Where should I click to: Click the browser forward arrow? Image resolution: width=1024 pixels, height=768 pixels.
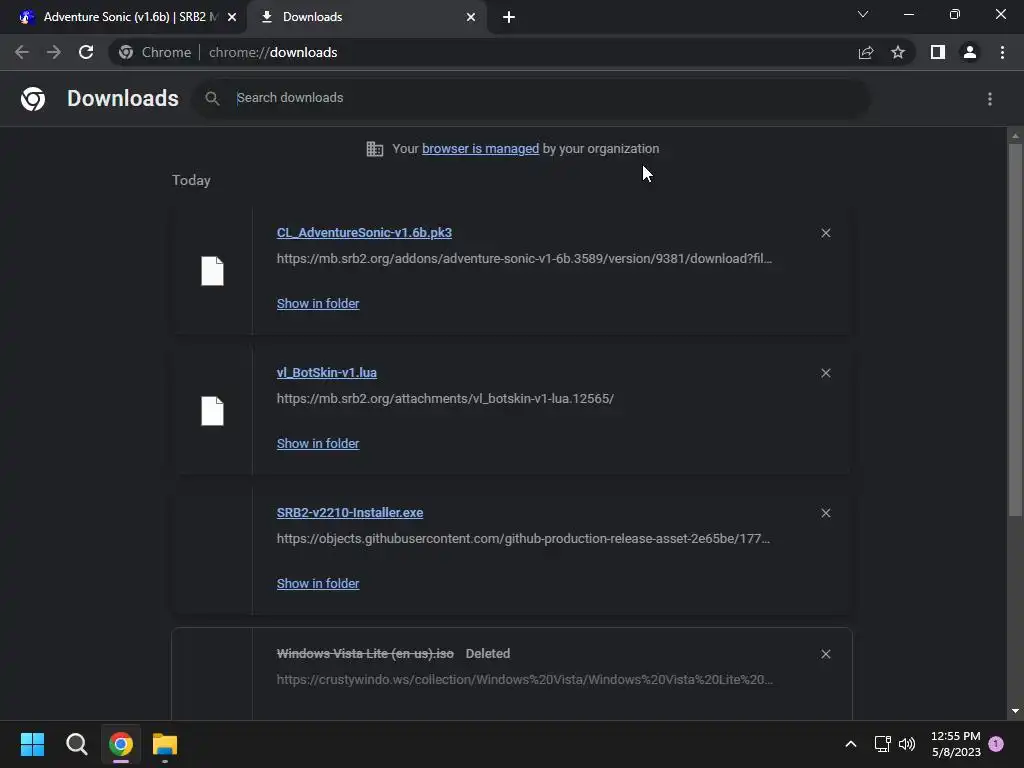pyautogui.click(x=54, y=52)
